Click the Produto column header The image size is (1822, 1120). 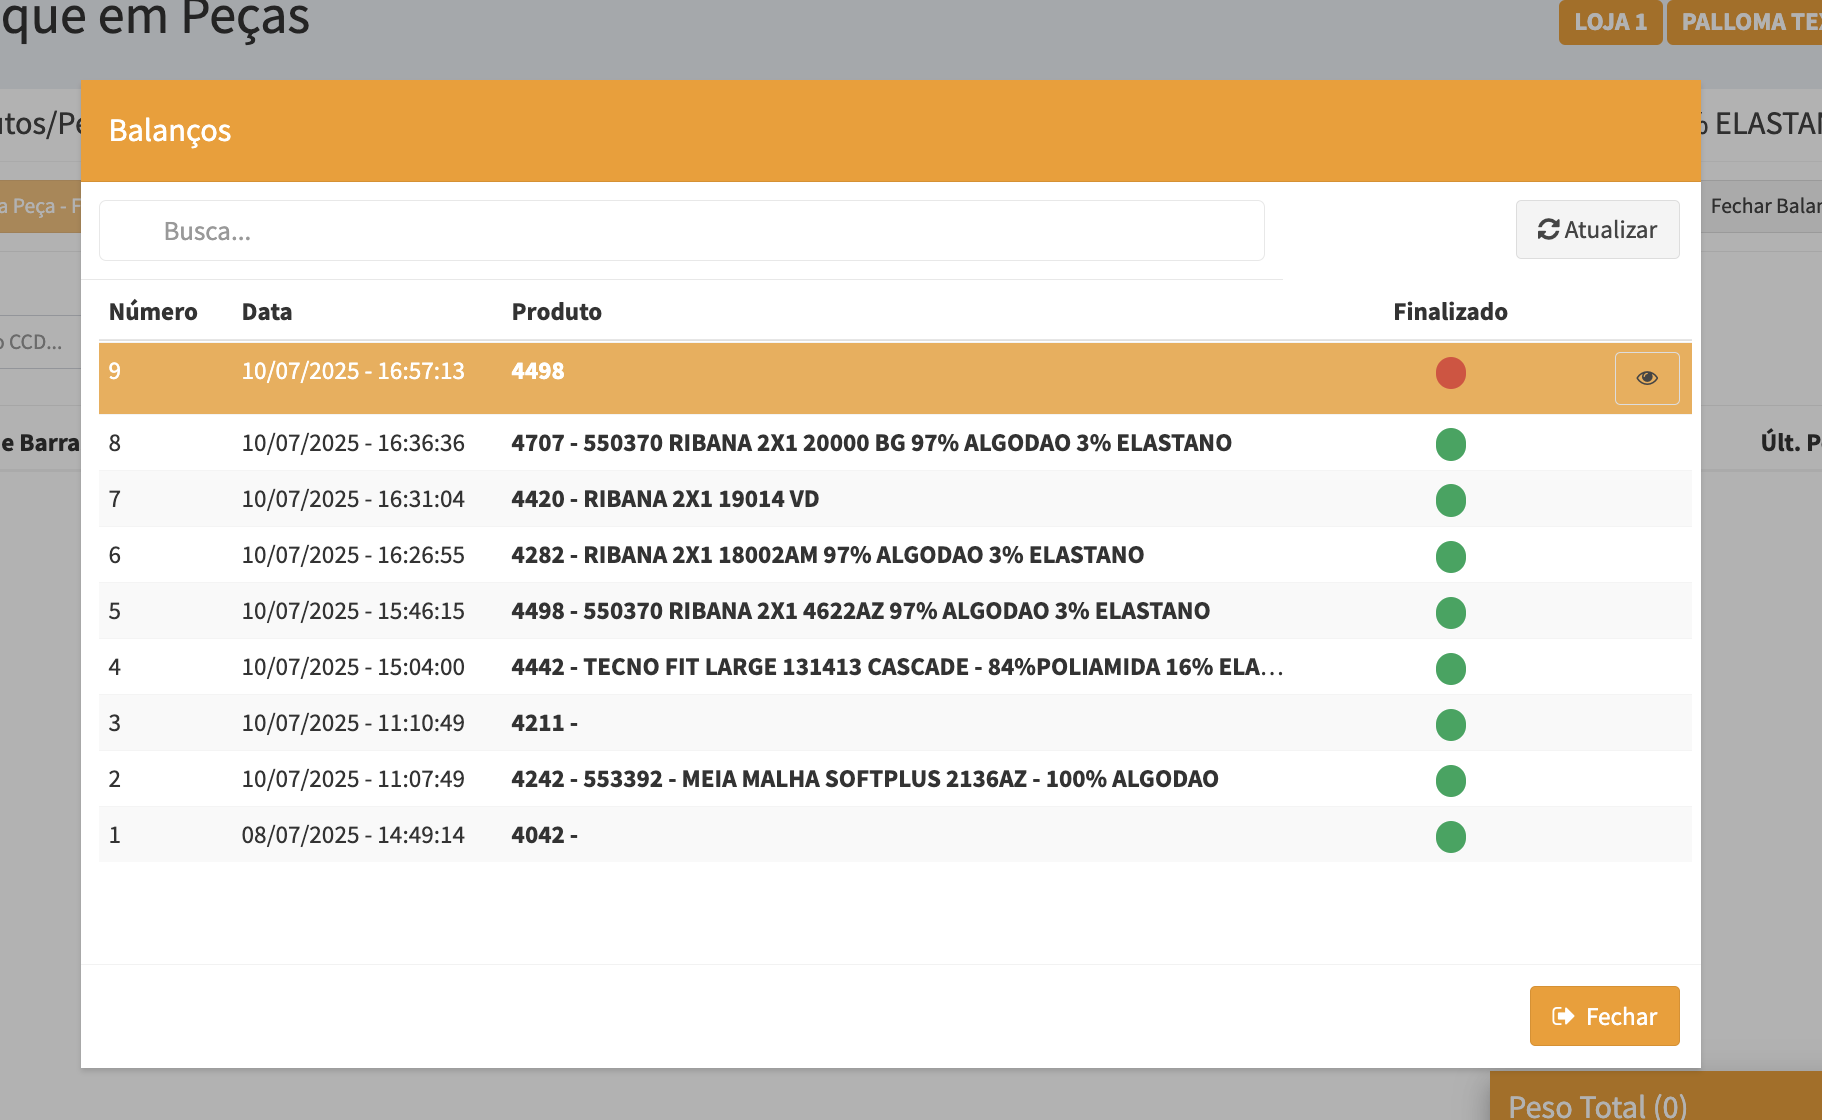coord(556,312)
